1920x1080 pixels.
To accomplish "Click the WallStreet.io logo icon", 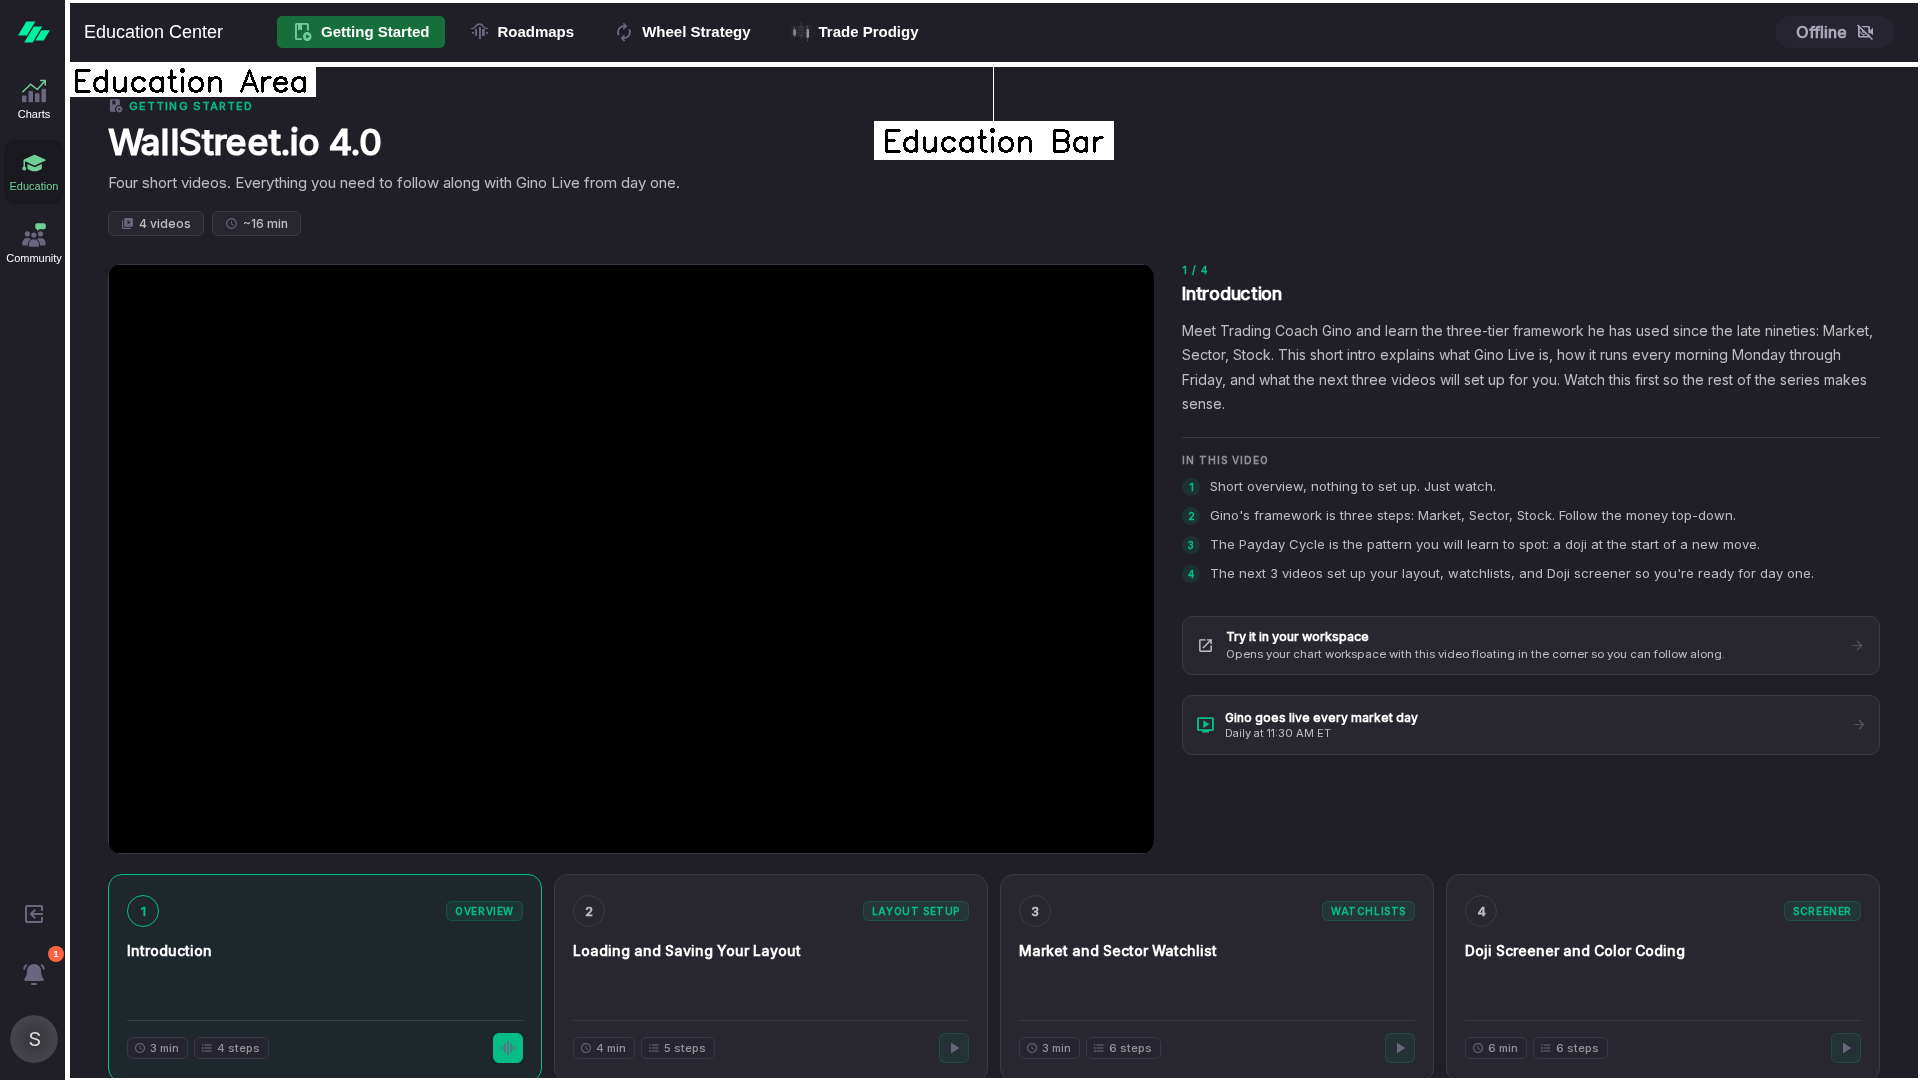I will tap(33, 32).
